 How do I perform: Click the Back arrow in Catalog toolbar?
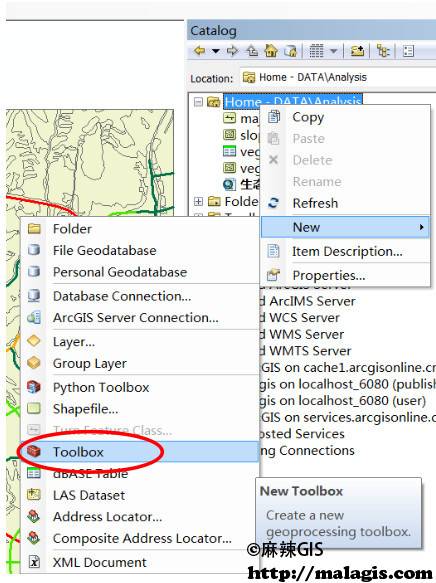click(x=200, y=50)
